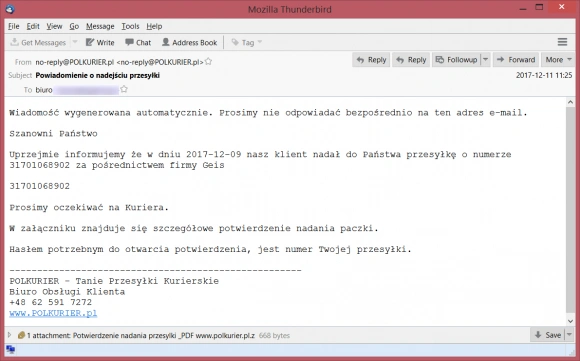Screen dimensions: 580x361
Task: Click the Forward message button
Action: point(516,60)
